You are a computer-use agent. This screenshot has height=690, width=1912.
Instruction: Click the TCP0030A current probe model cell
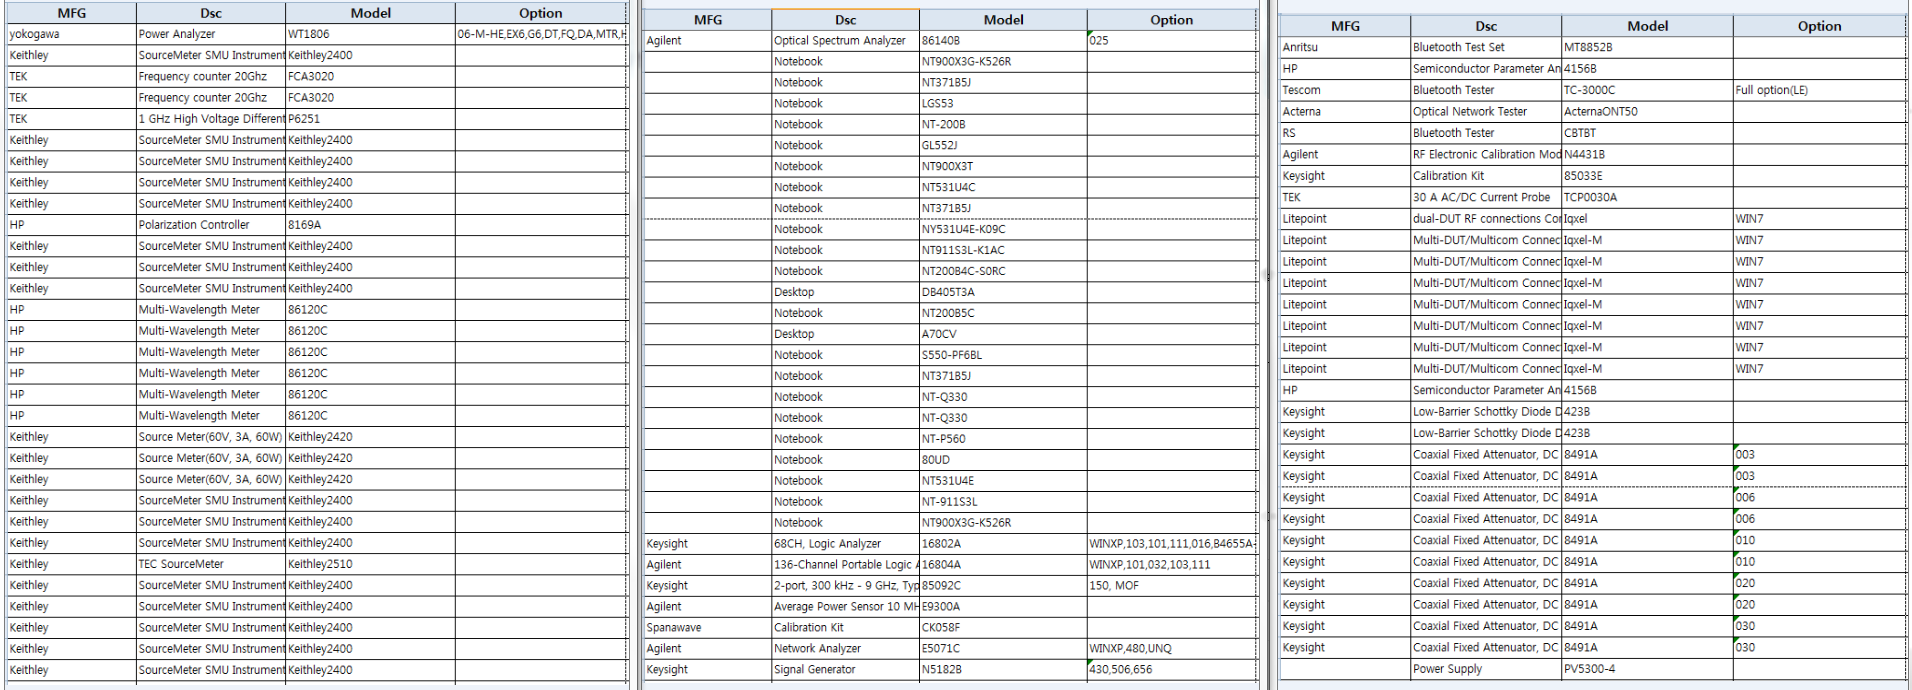pyautogui.click(x=1590, y=198)
